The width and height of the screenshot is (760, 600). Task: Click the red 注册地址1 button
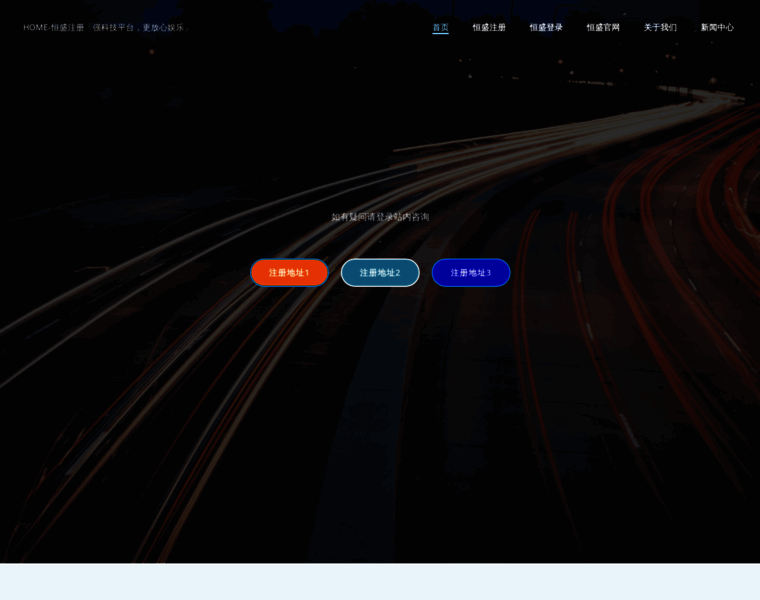pyautogui.click(x=289, y=273)
